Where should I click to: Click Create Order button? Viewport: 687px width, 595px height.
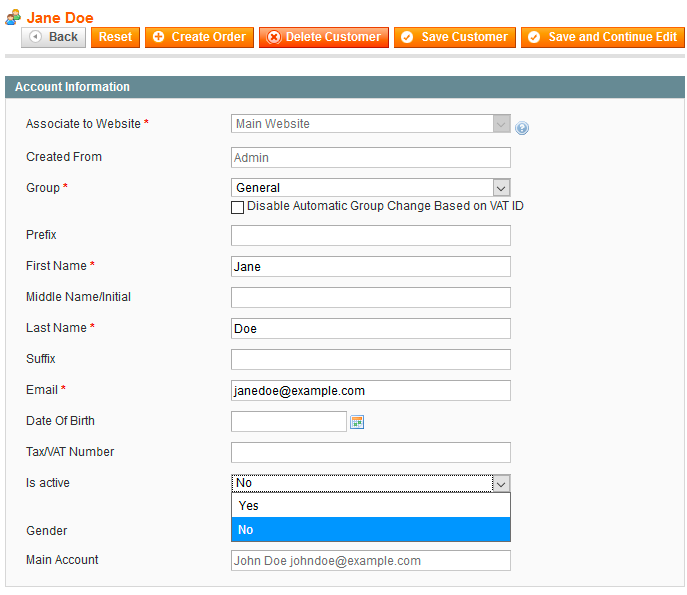(x=199, y=37)
